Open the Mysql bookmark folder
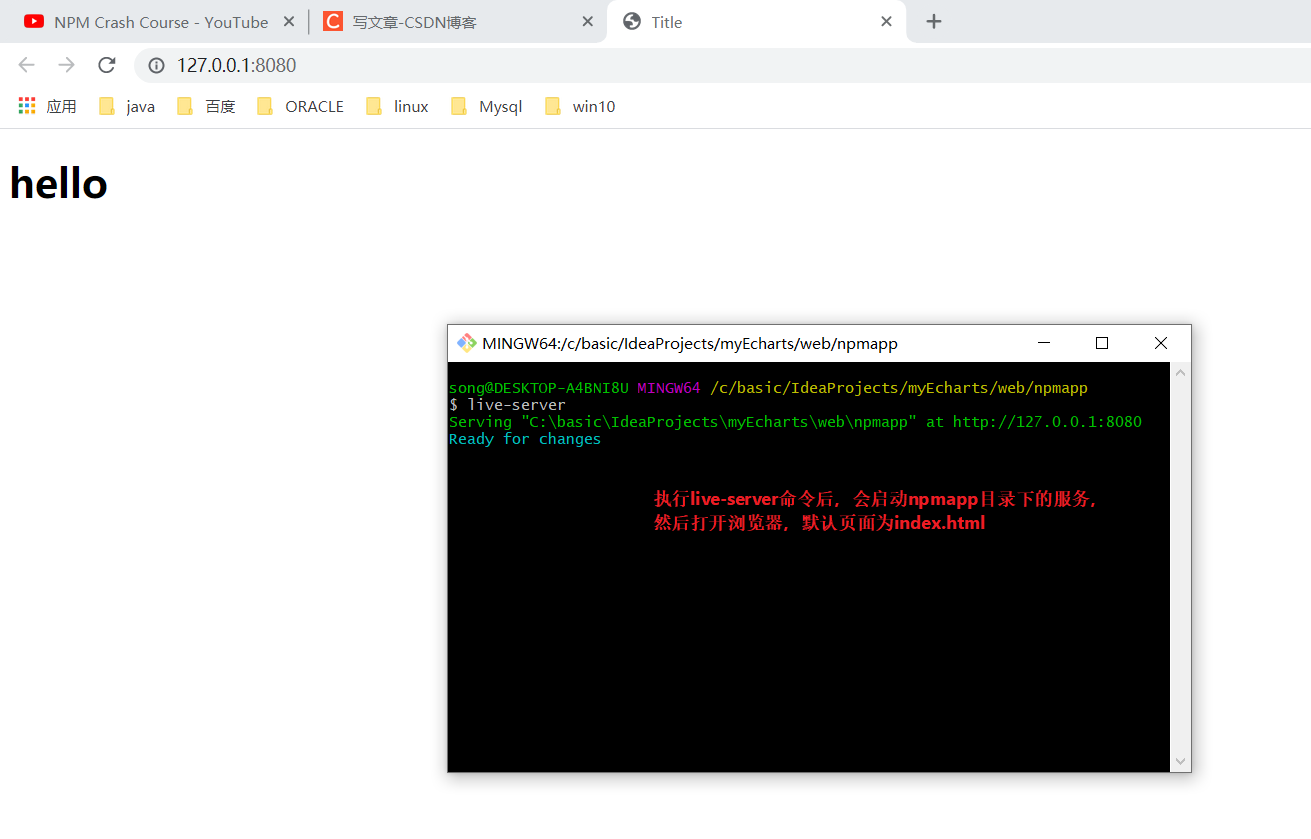The height and width of the screenshot is (839, 1311). point(486,106)
